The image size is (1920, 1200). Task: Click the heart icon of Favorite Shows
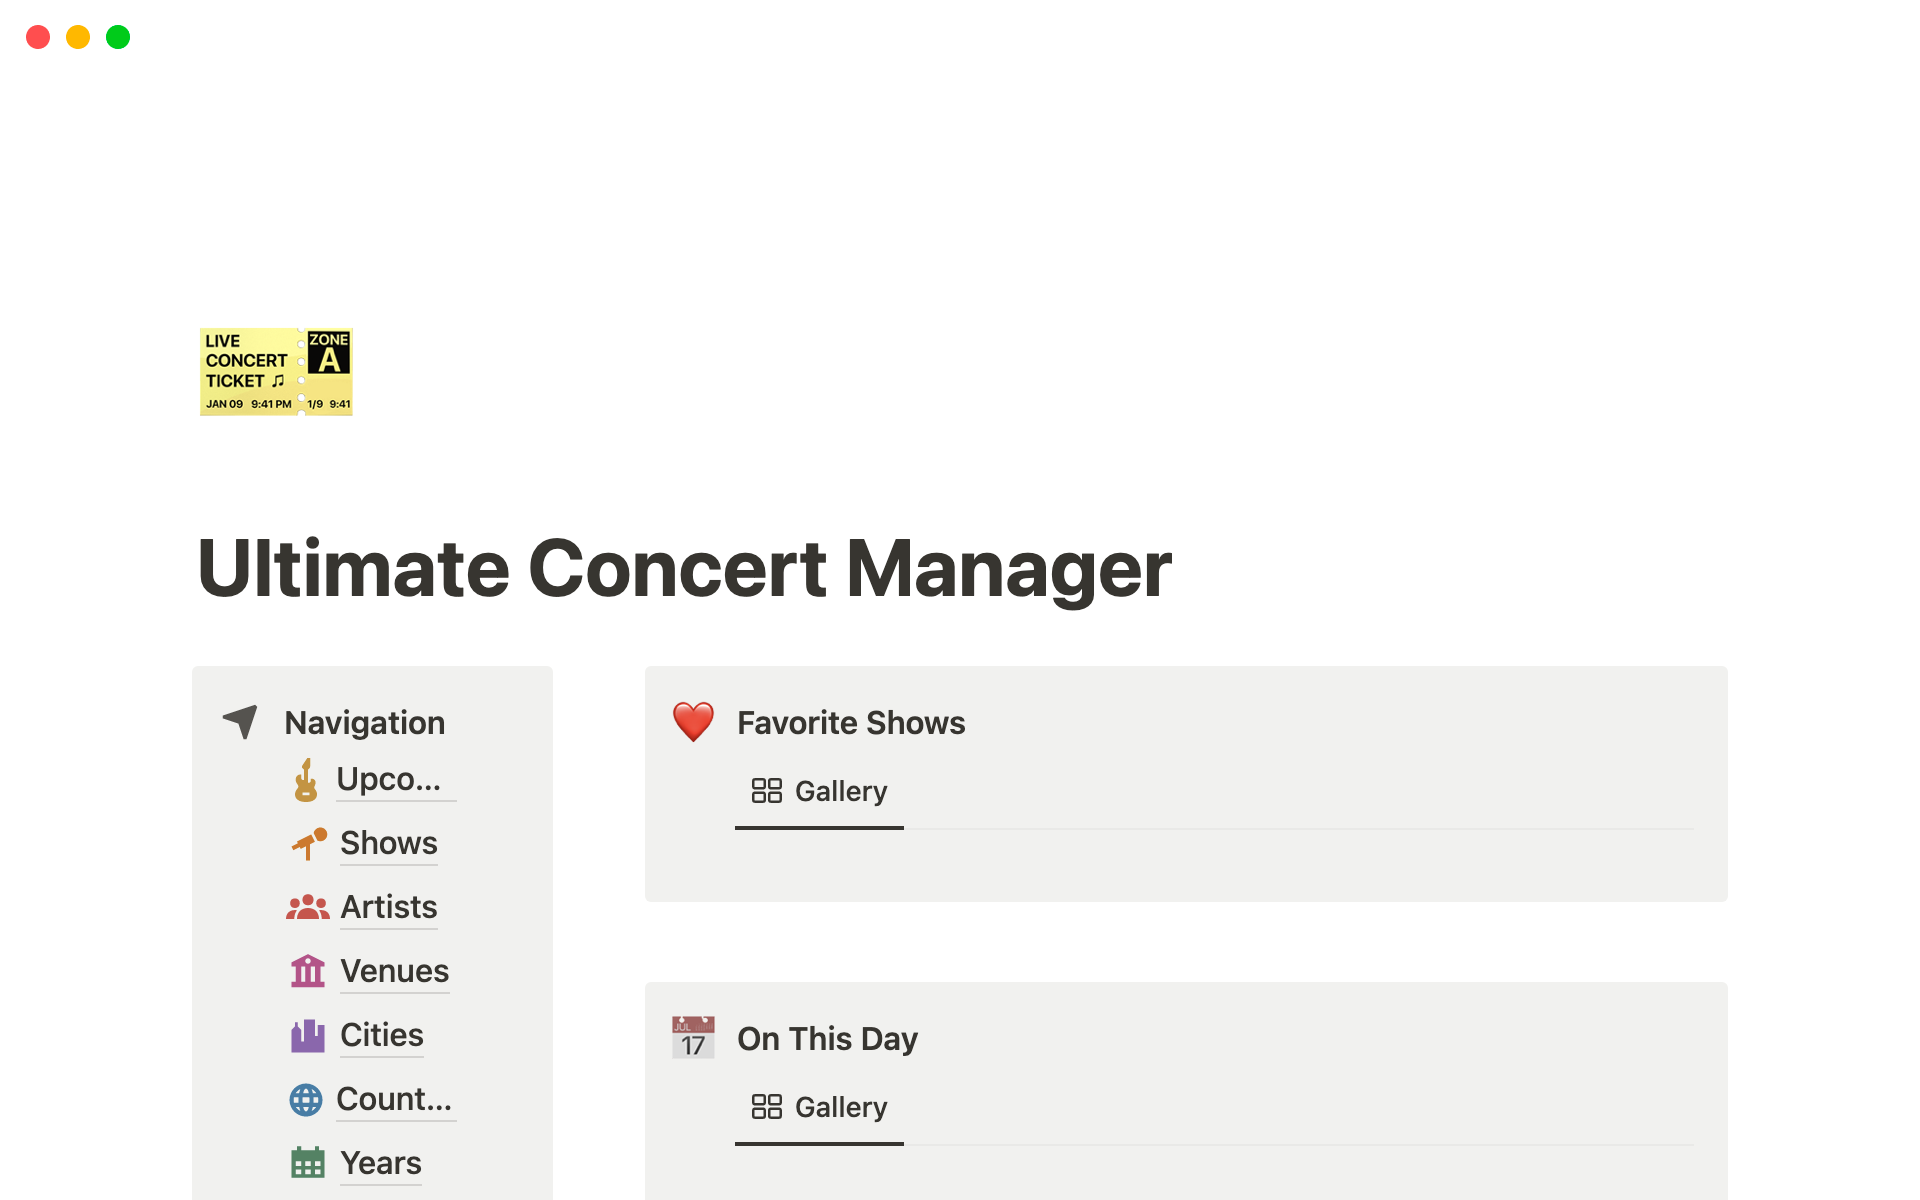point(693,721)
